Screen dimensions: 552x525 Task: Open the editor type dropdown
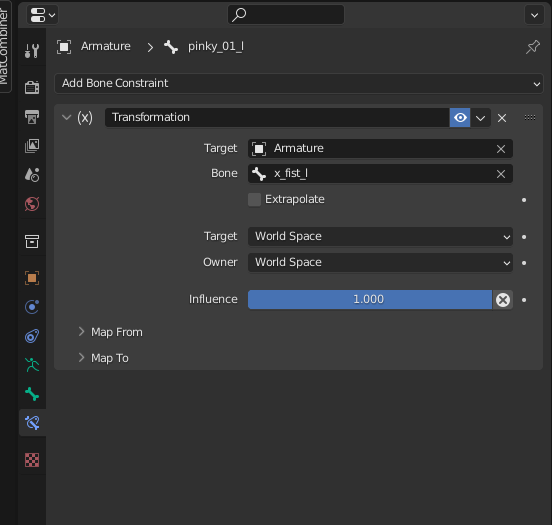(x=42, y=15)
